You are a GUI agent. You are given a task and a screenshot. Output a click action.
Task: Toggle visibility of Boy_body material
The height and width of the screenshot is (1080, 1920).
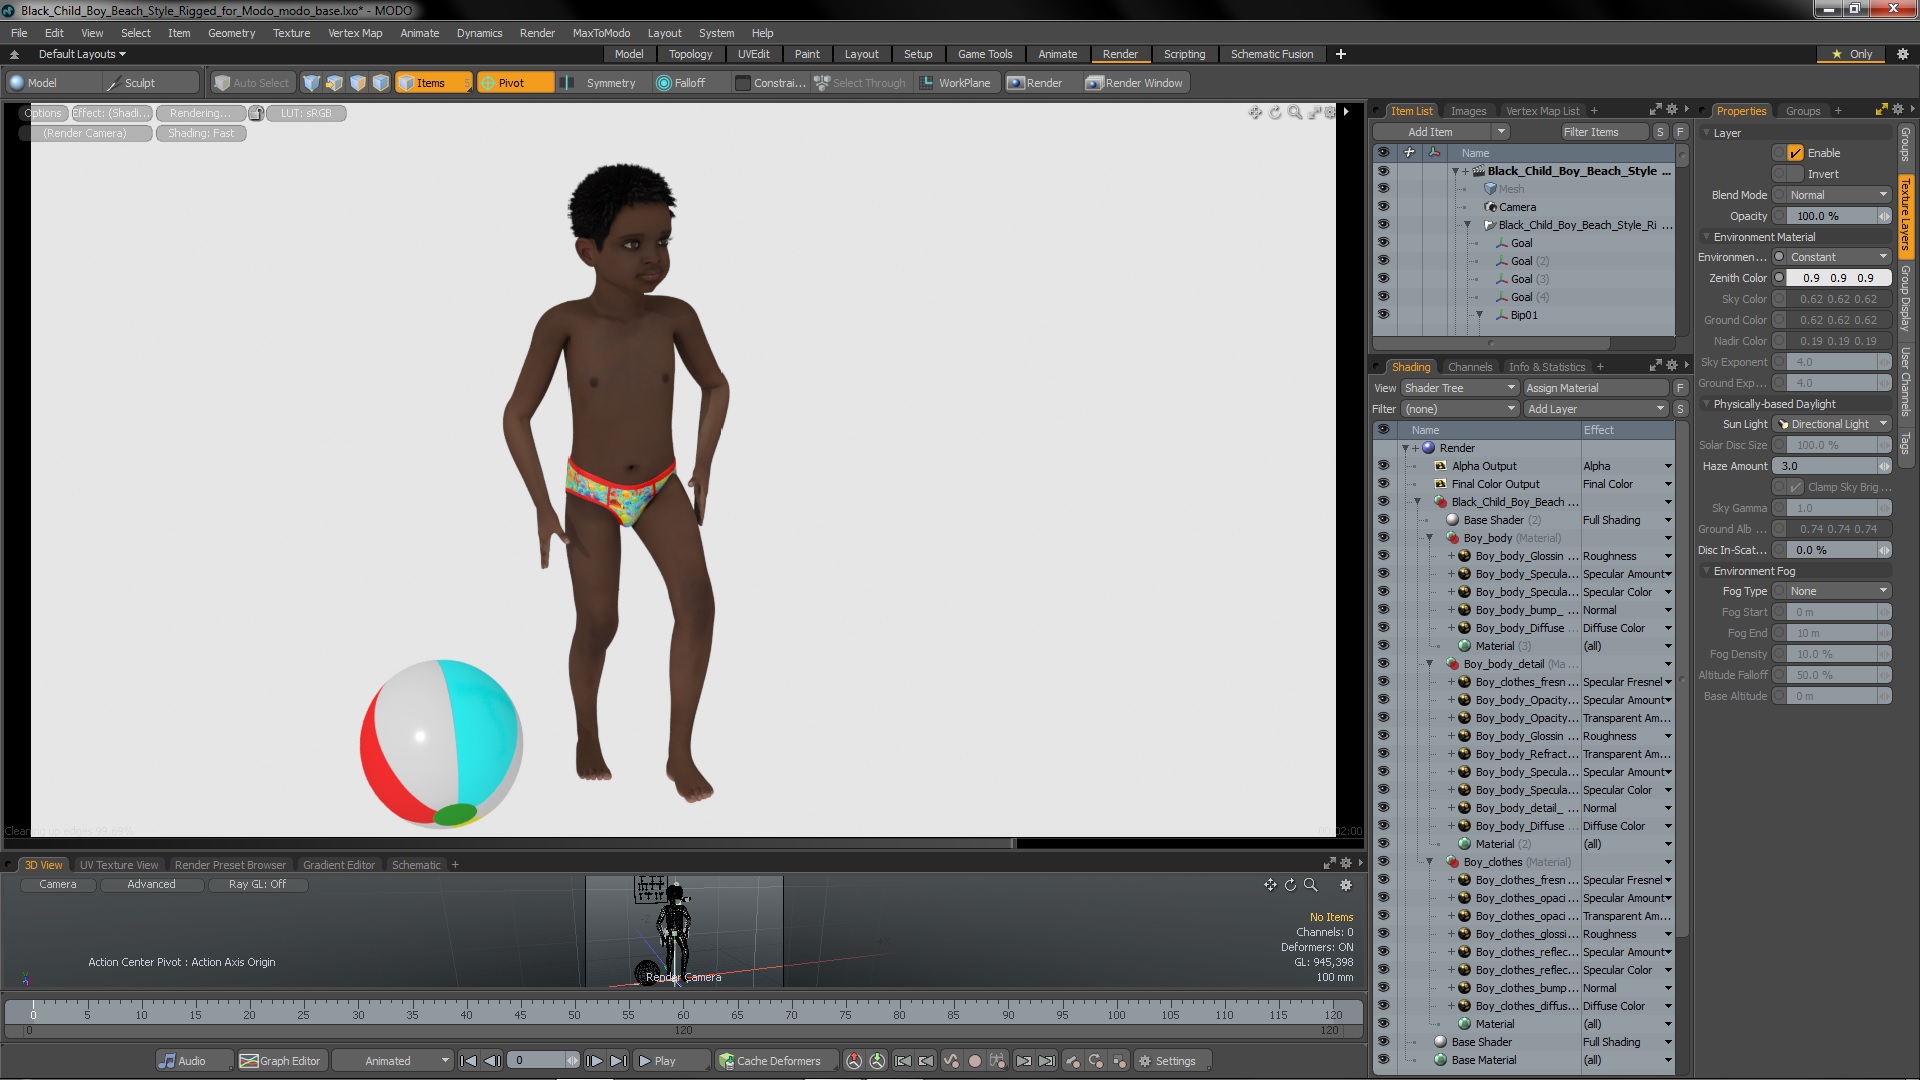click(1383, 538)
